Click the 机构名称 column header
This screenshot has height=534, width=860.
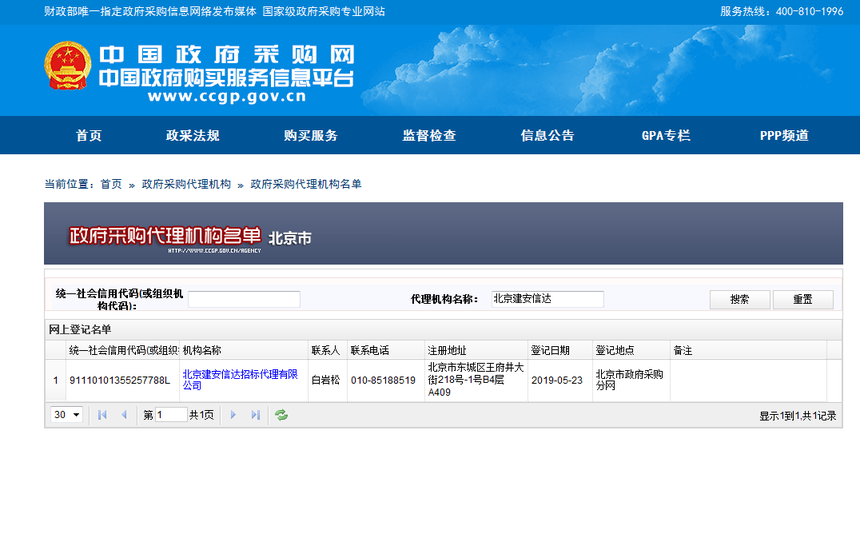pyautogui.click(x=244, y=350)
